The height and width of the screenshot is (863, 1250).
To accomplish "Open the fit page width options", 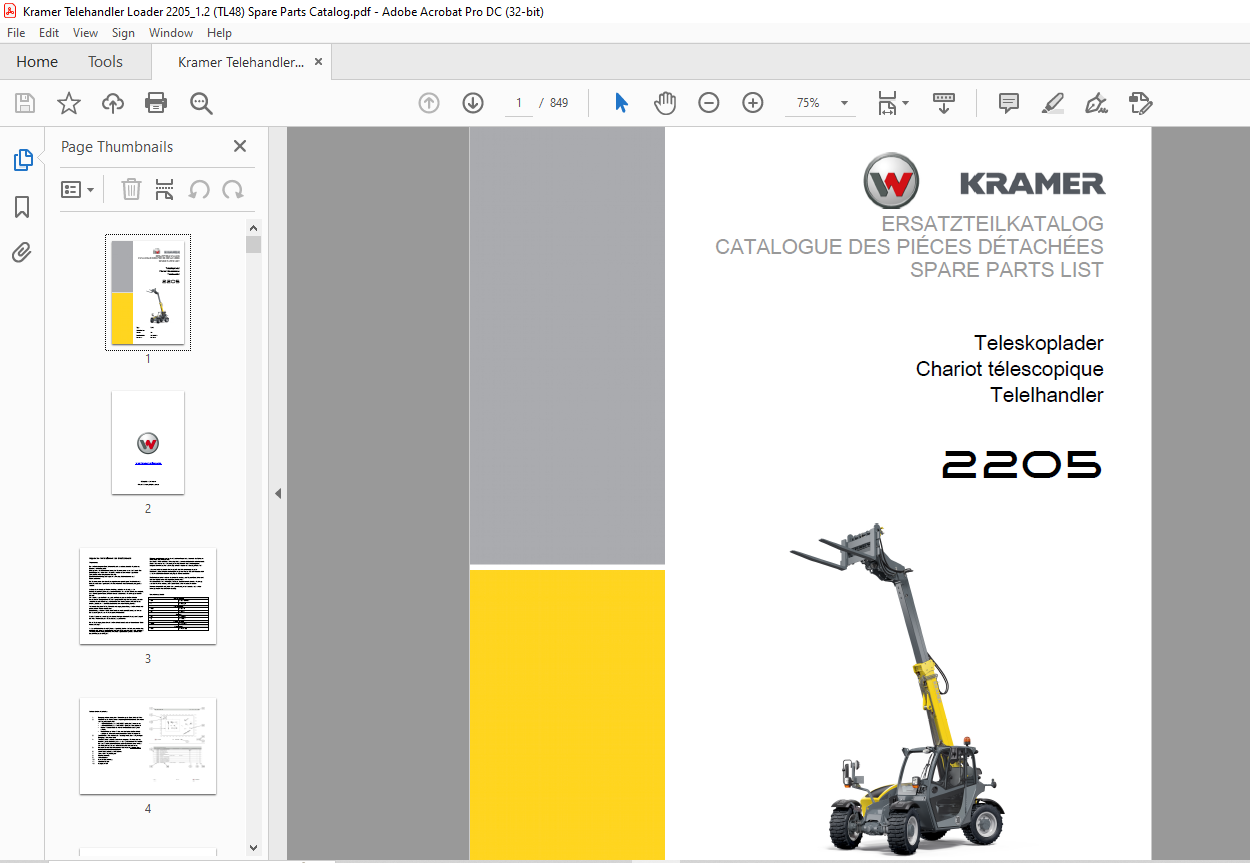I will [x=892, y=103].
